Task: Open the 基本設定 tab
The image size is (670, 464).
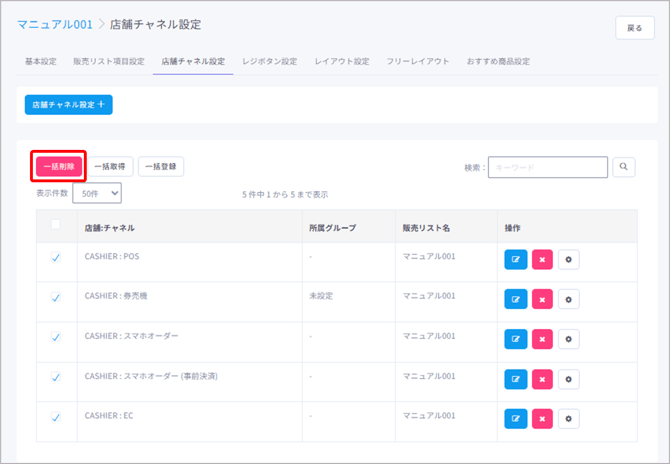Action: click(x=41, y=62)
